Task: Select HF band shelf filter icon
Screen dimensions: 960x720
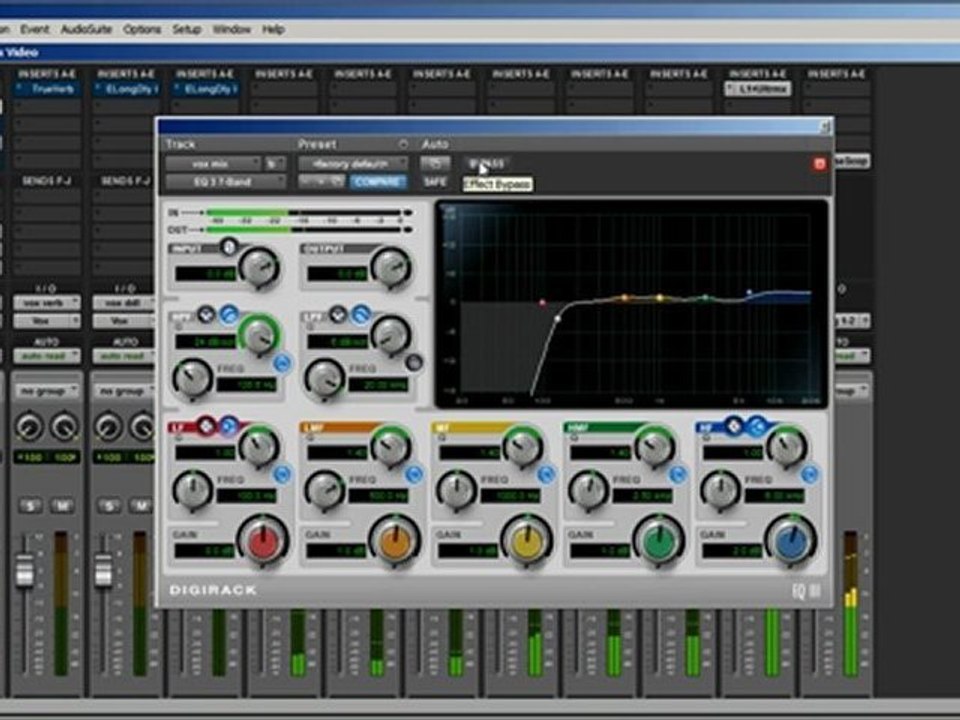Action: point(757,424)
